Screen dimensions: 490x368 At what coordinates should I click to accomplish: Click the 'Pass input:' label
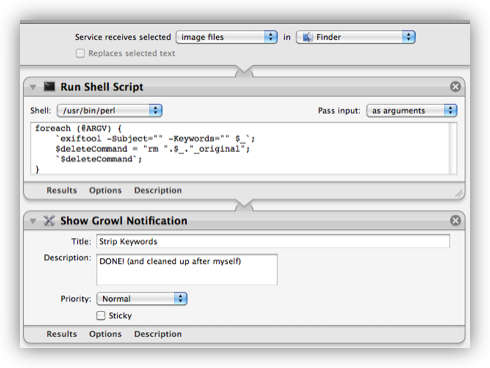tap(339, 111)
